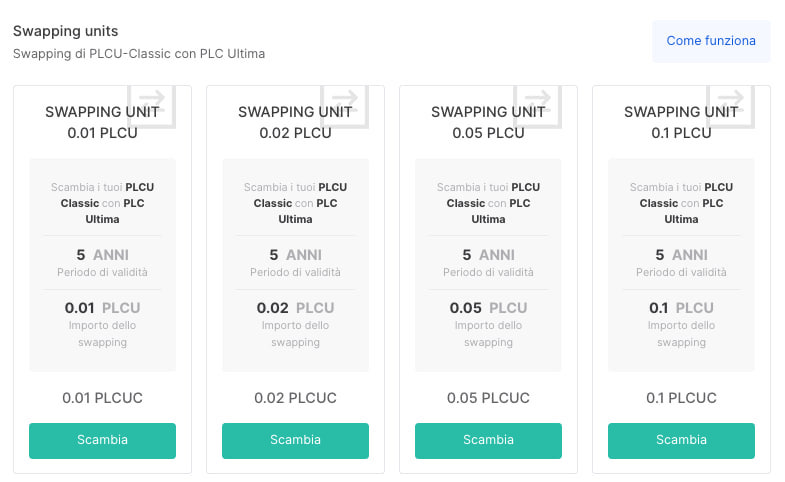Click the 0.1 PLCUC price label
The height and width of the screenshot is (482, 785).
(681, 398)
